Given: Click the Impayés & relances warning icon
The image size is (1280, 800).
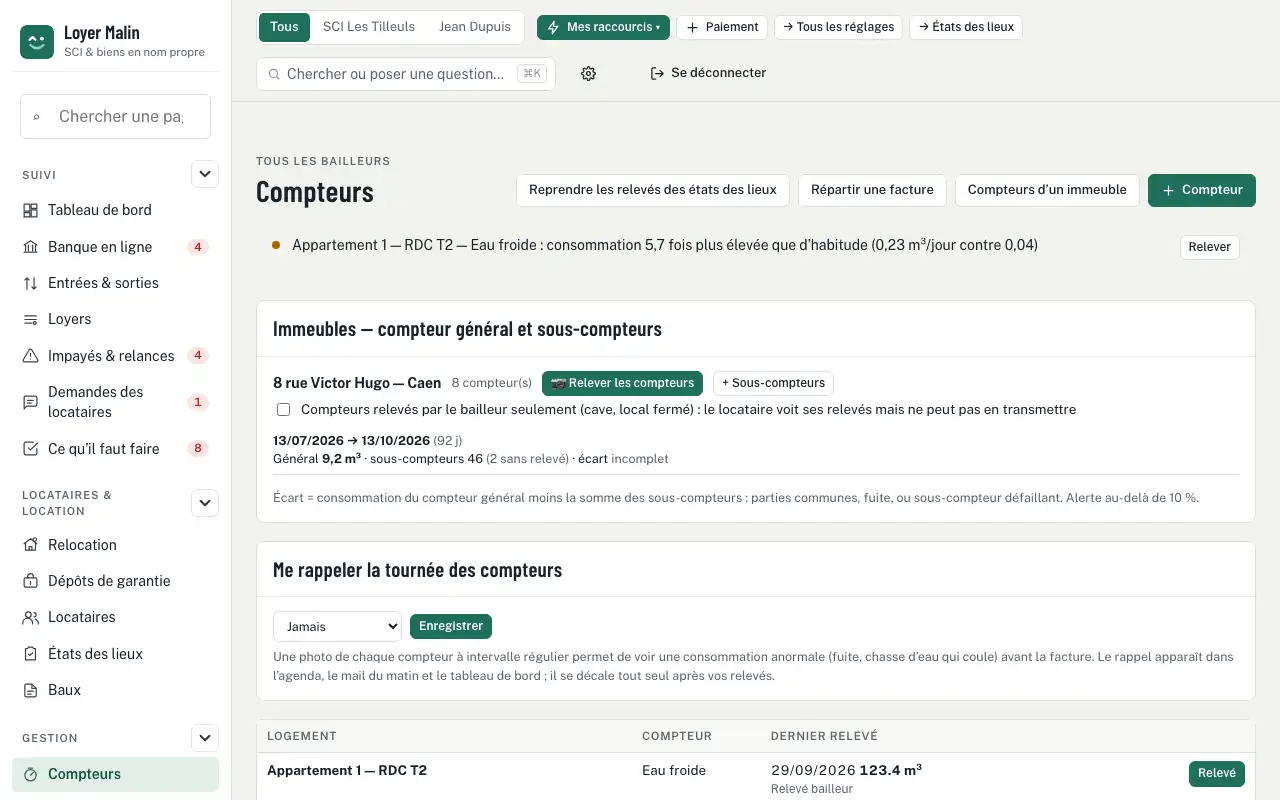Looking at the screenshot, I should pyautogui.click(x=30, y=356).
